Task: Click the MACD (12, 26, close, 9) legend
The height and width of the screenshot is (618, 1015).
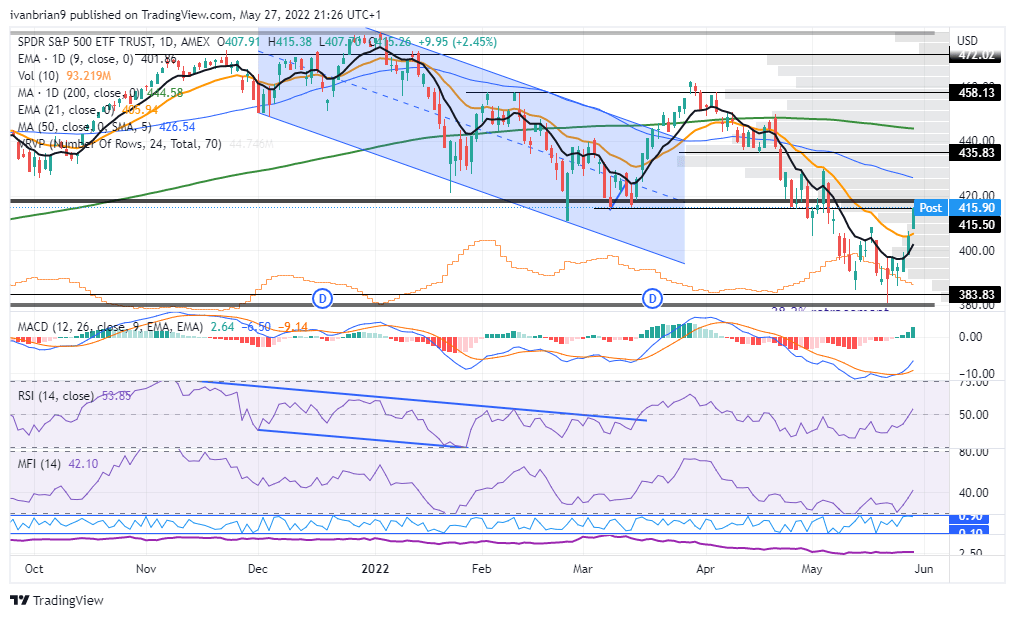Action: (x=110, y=327)
